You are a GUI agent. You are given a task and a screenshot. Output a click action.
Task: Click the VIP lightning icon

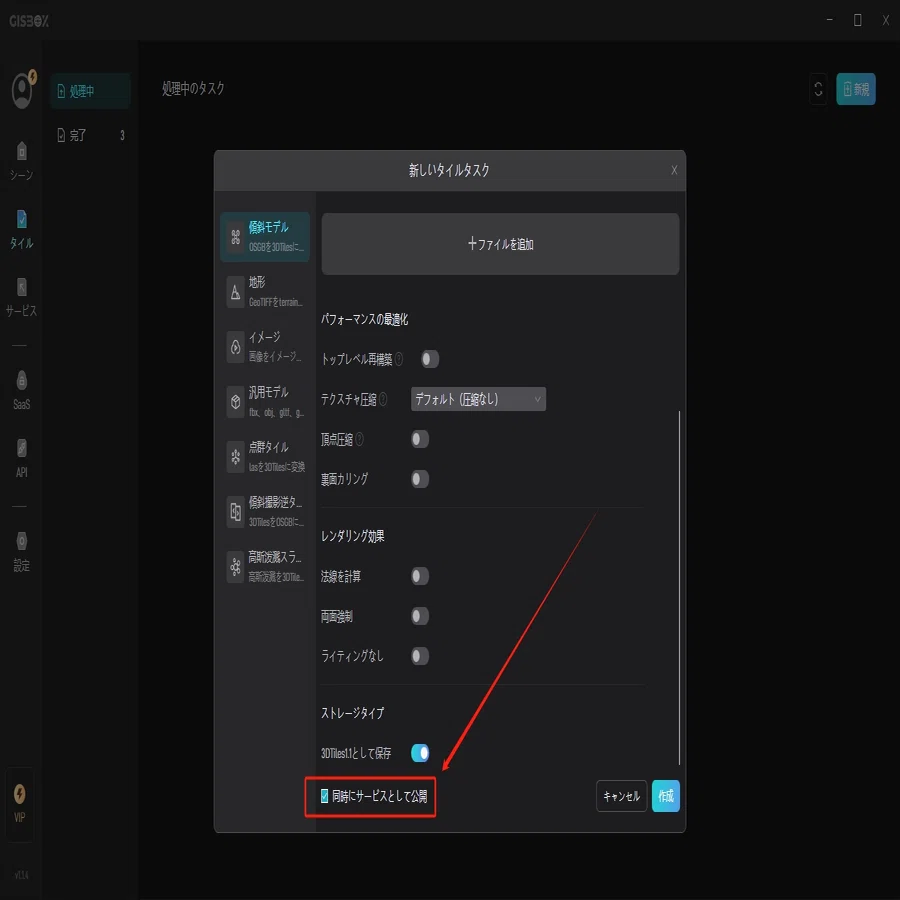click(20, 794)
